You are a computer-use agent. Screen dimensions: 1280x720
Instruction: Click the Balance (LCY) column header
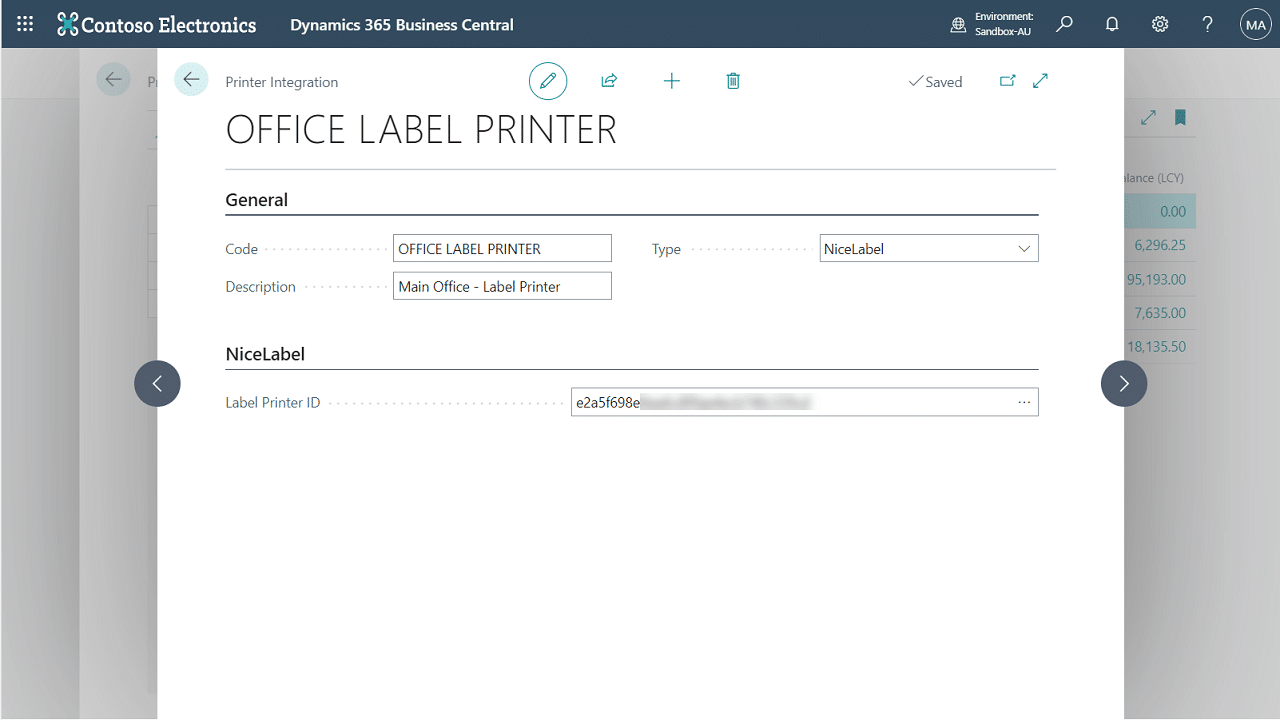point(1154,178)
